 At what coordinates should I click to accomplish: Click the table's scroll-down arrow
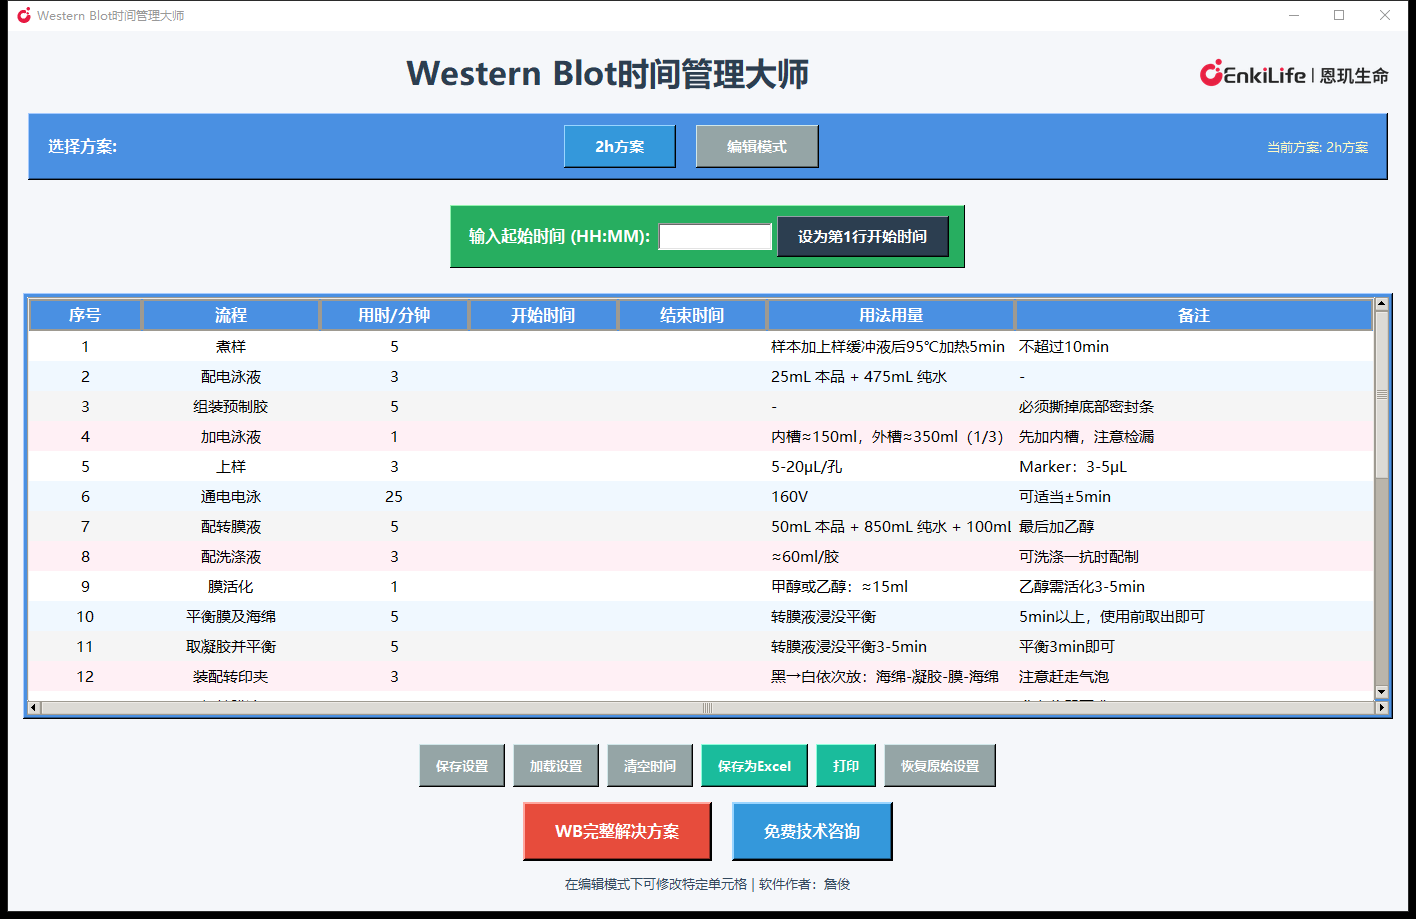click(1381, 692)
